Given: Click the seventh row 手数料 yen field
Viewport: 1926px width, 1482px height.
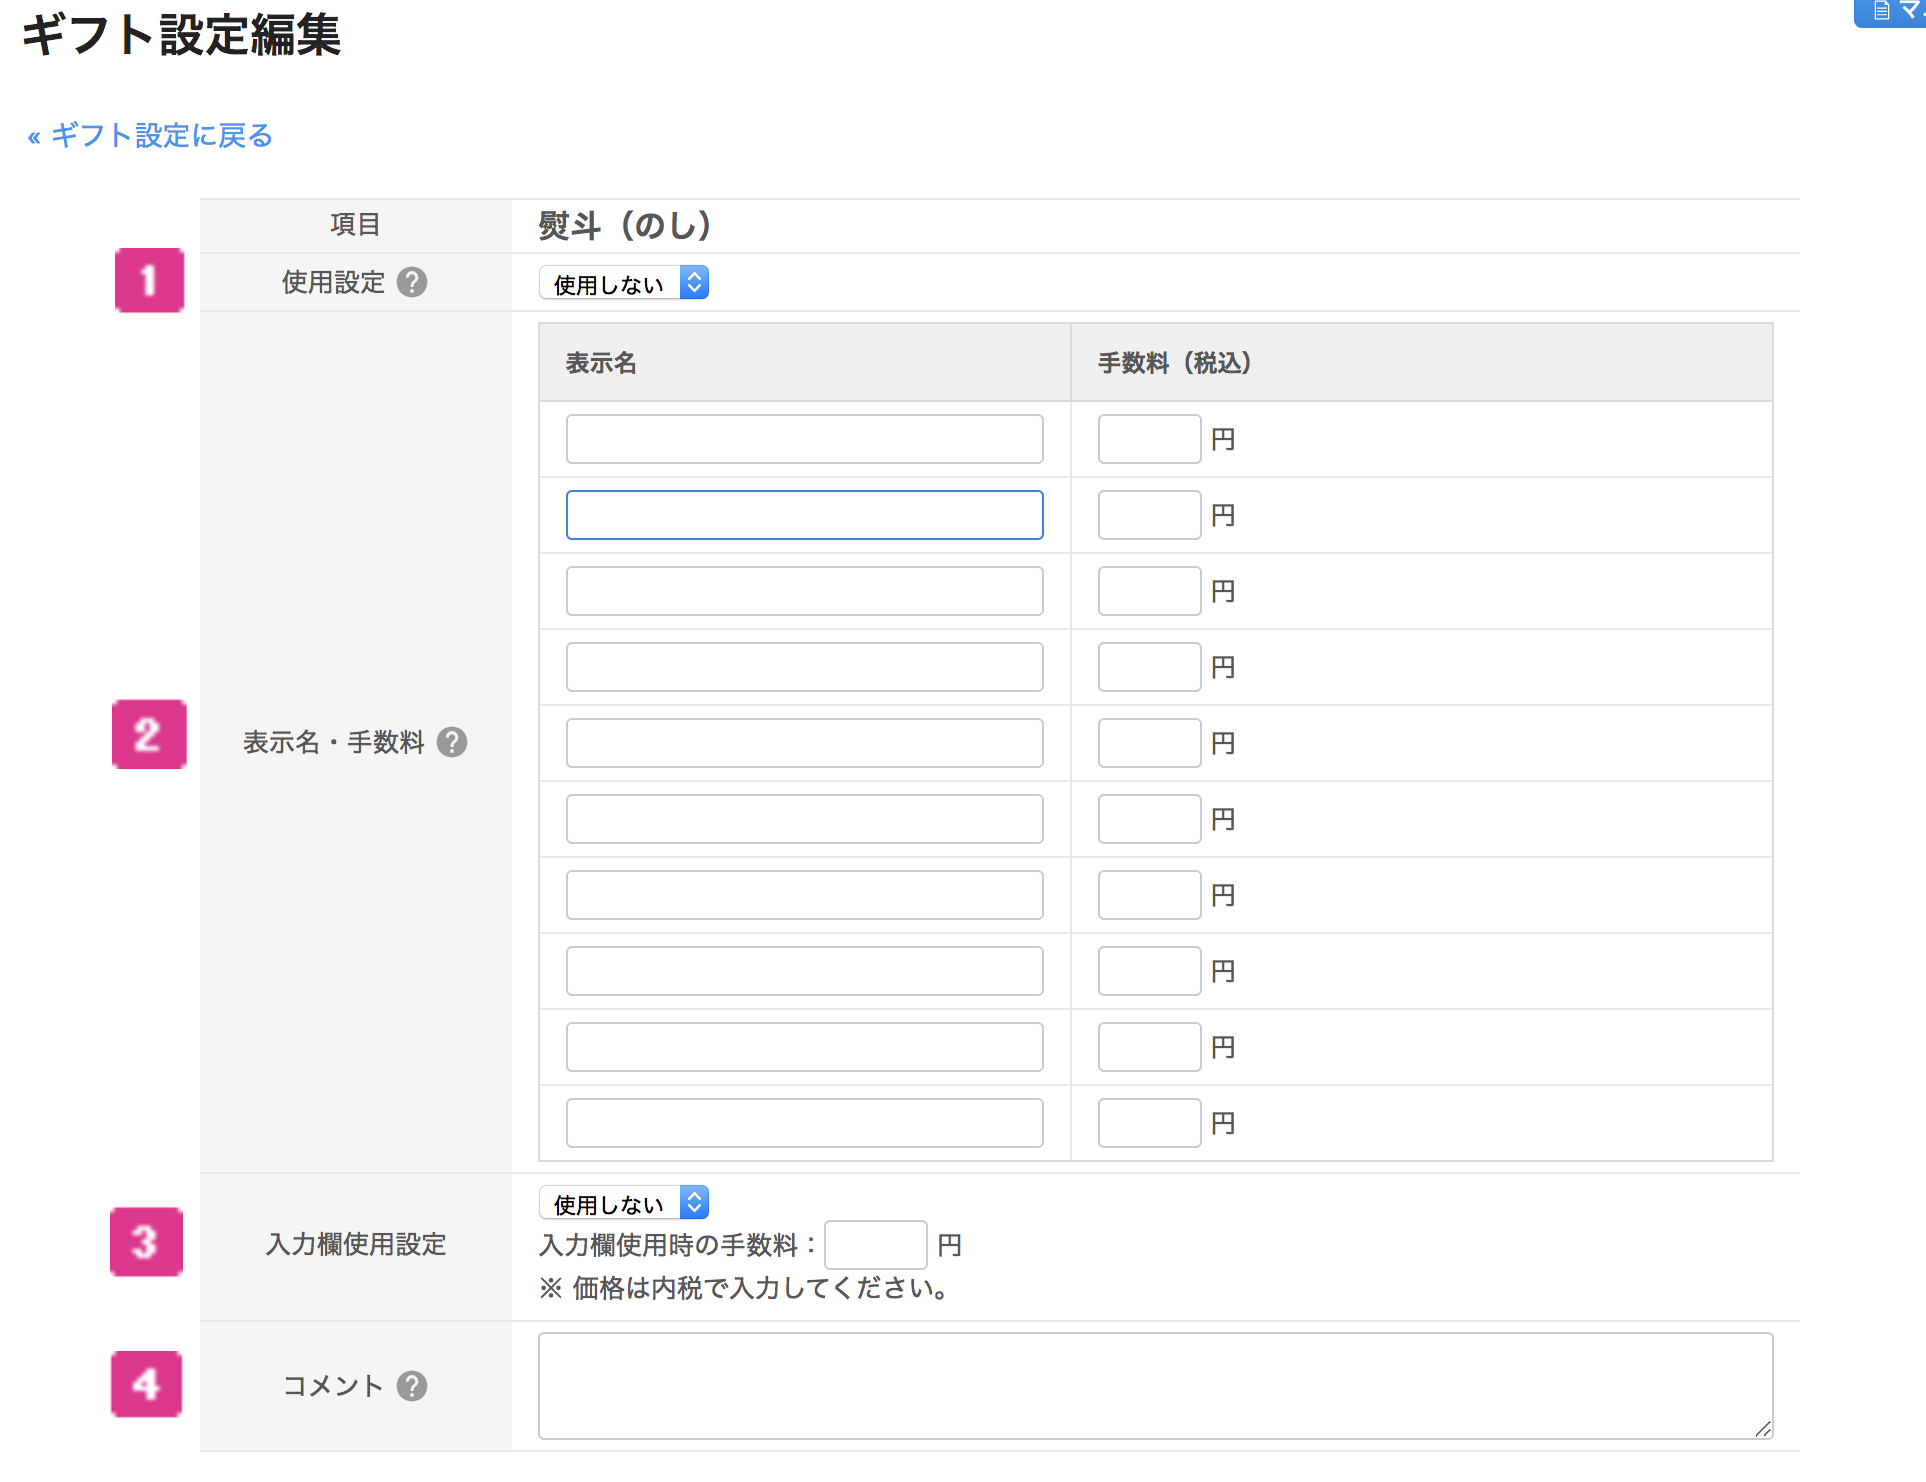Looking at the screenshot, I should (x=1150, y=895).
